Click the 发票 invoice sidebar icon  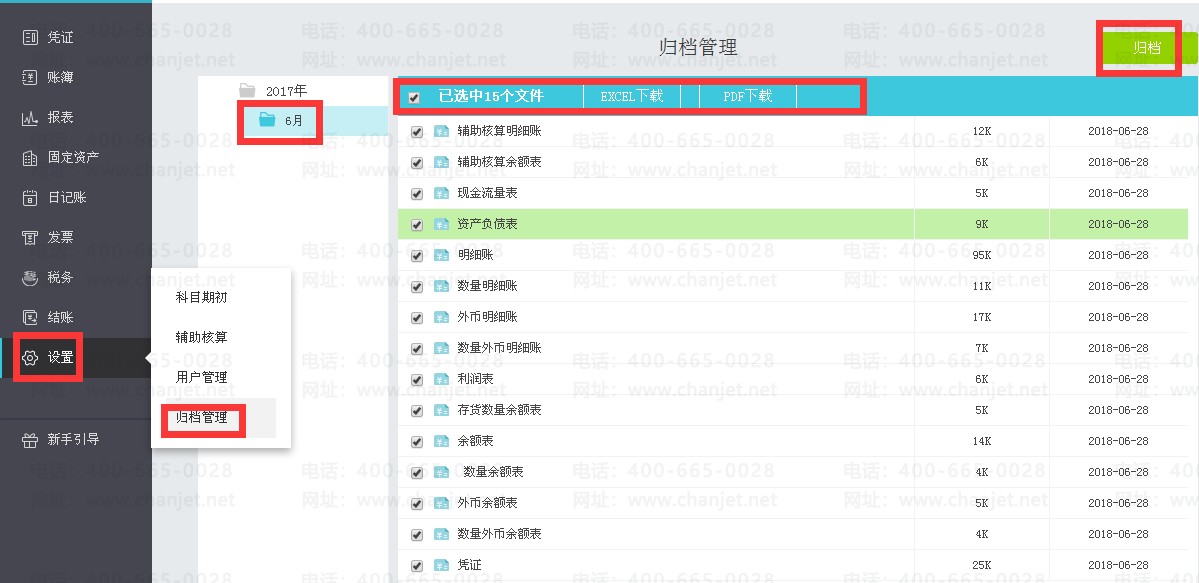(30, 237)
